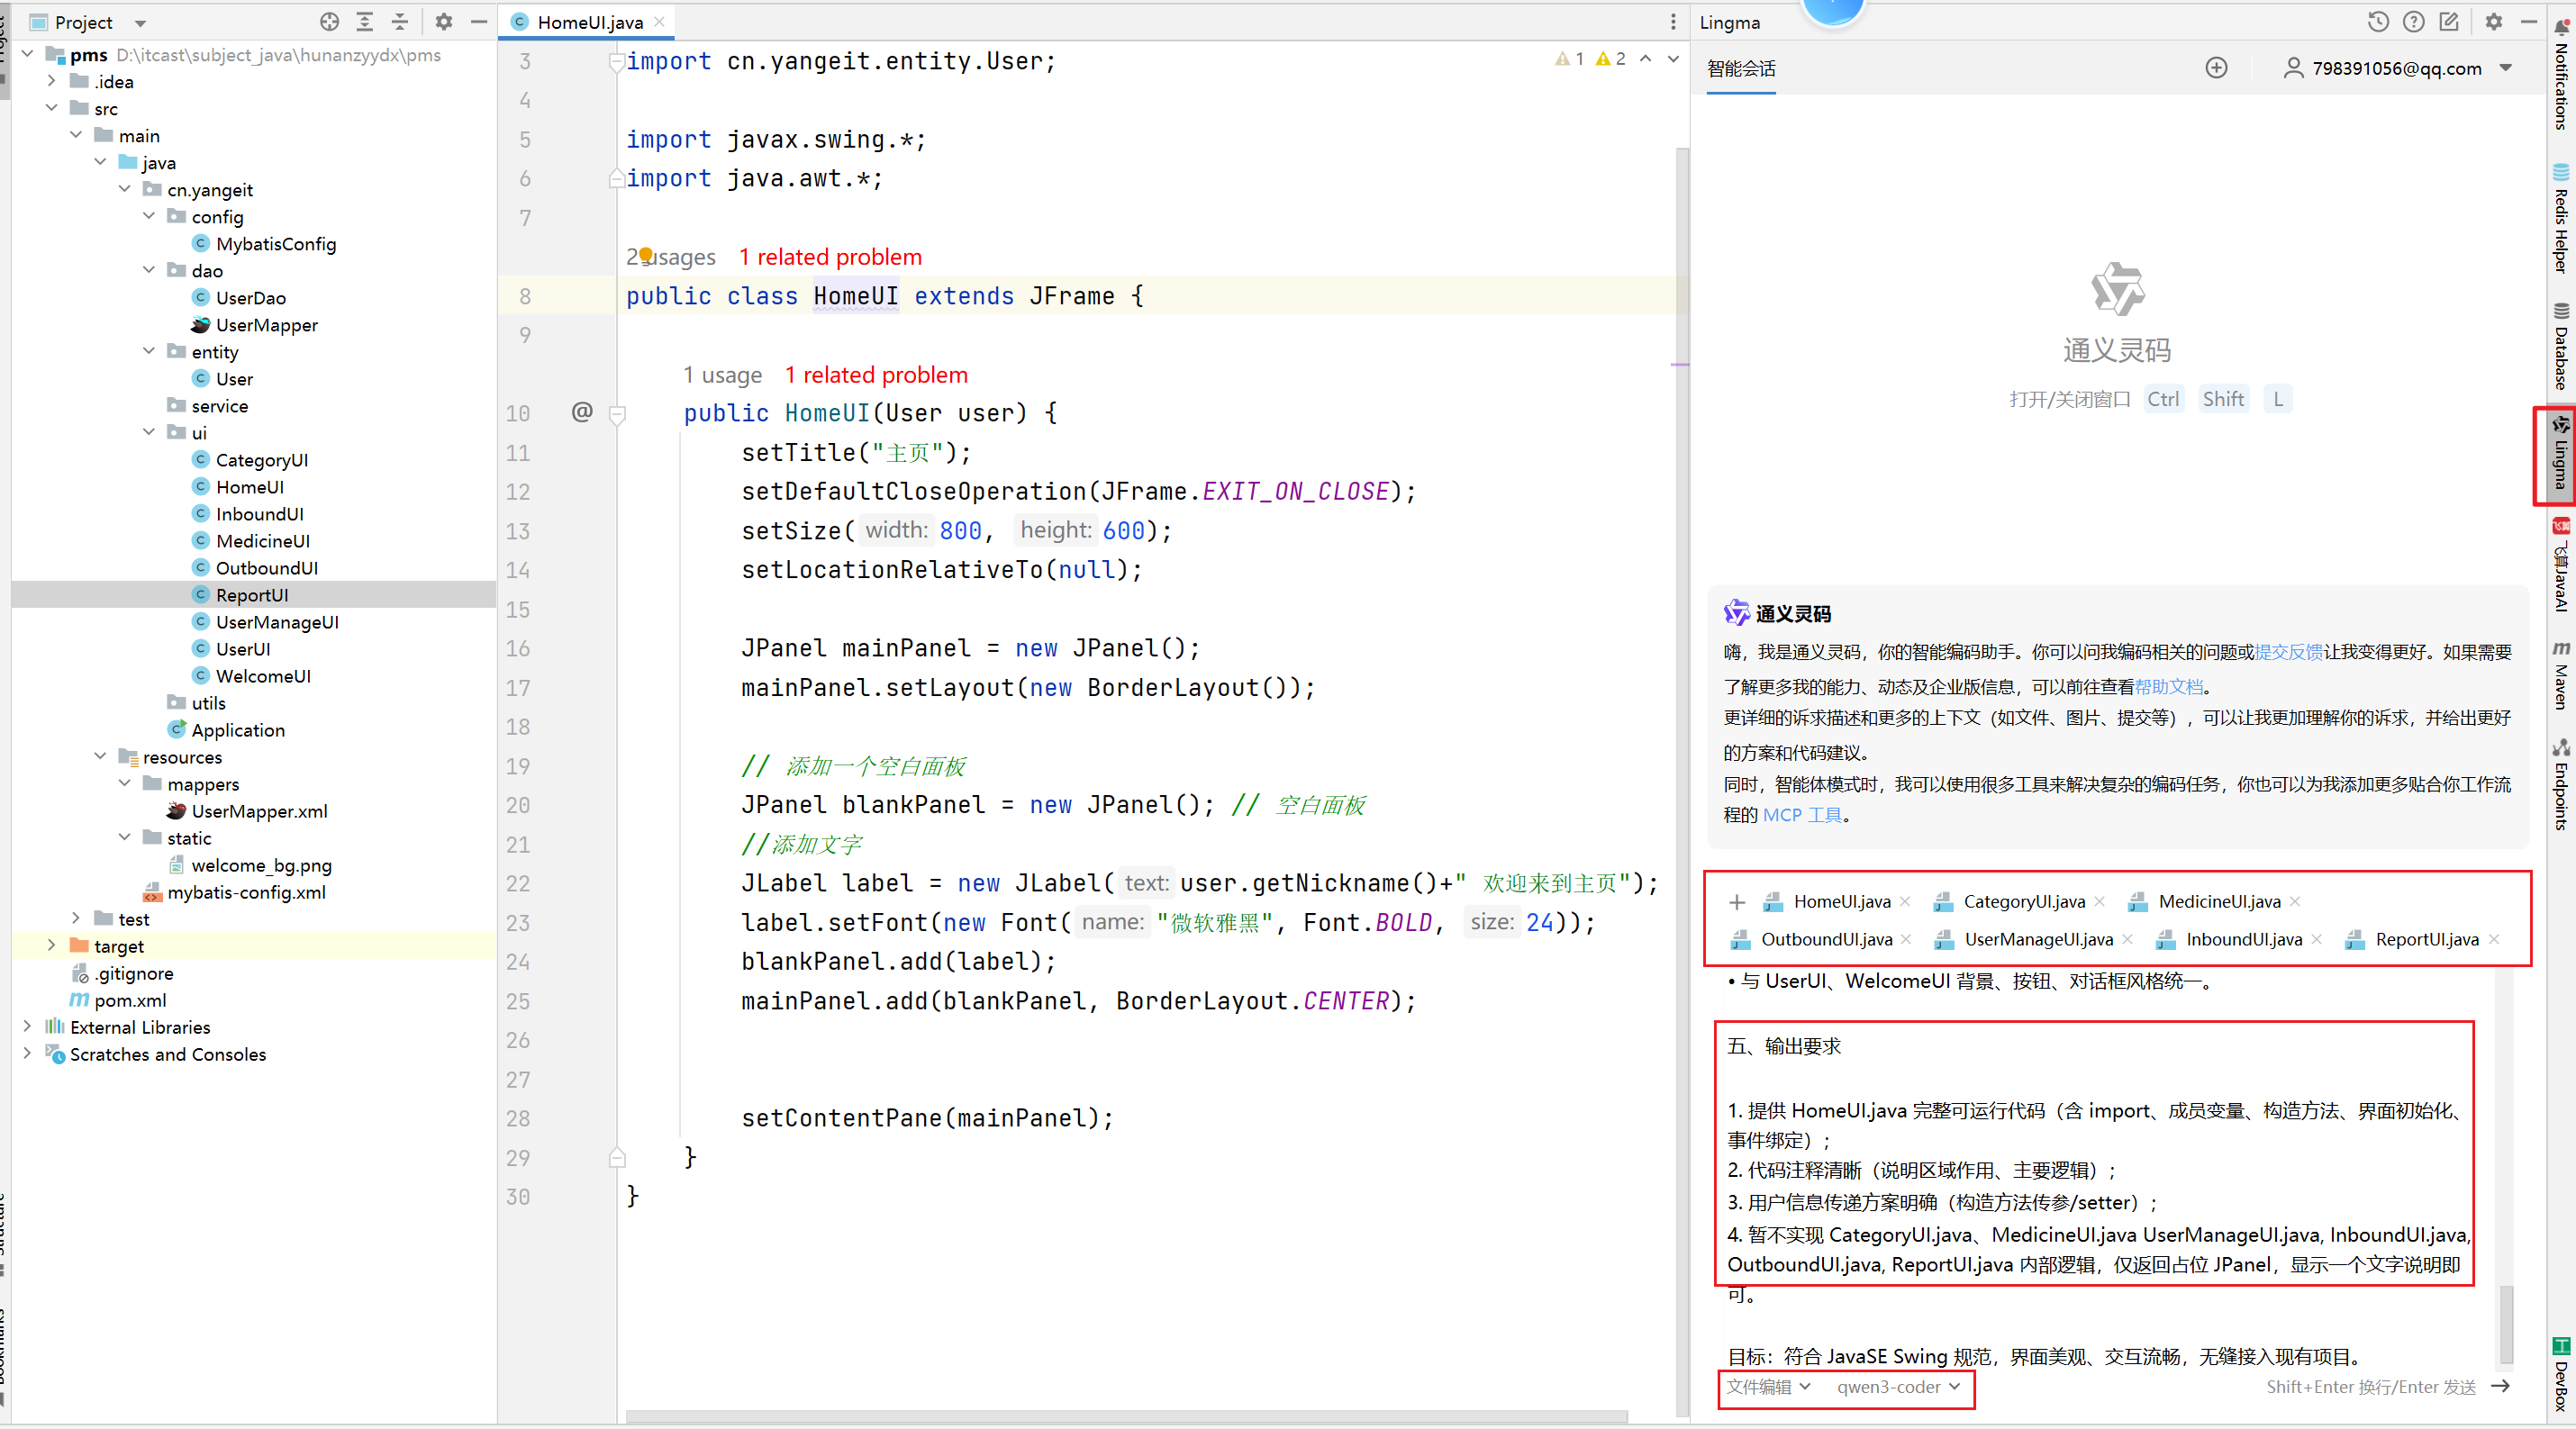Image resolution: width=2576 pixels, height=1429 pixels.
Task: Switch to the 智能会话 tab
Action: 1741,69
